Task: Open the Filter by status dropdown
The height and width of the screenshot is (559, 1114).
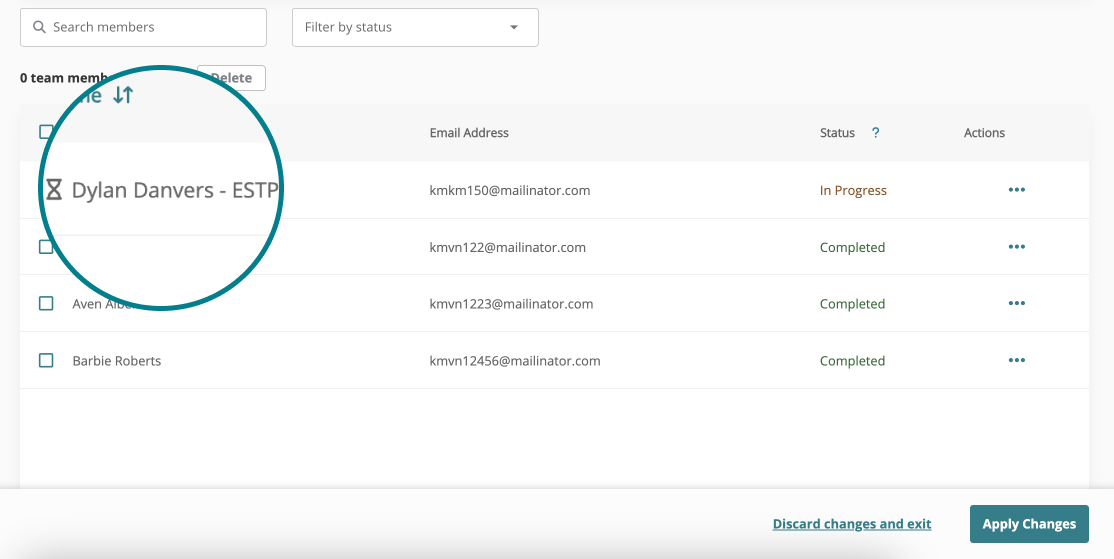Action: 415,27
